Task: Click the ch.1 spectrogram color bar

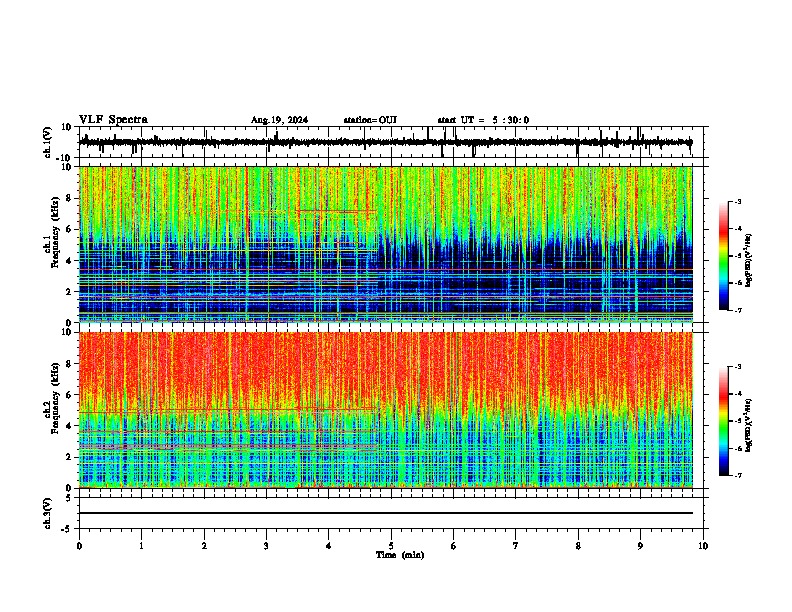Action: [x=724, y=255]
